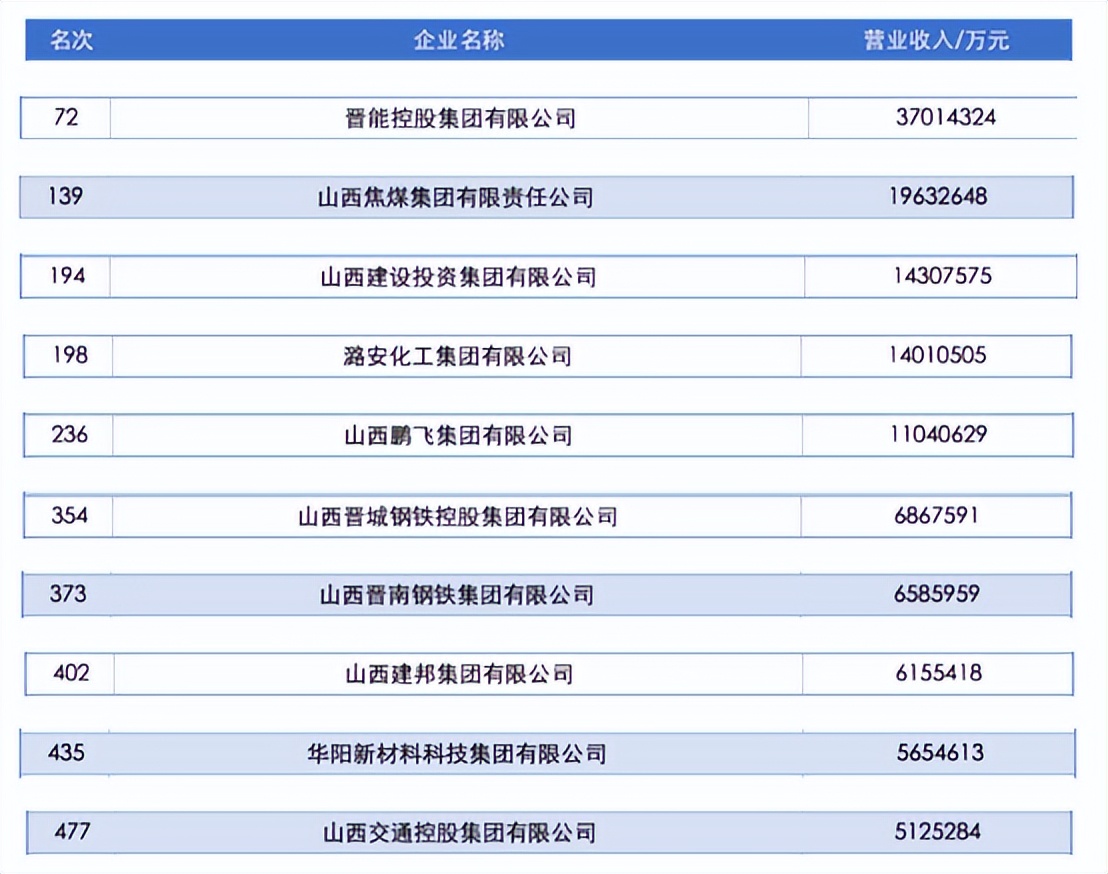This screenshot has height=874, width=1108.
Task: Select 晋能控股集团有限公司 company name
Action: pyautogui.click(x=459, y=117)
